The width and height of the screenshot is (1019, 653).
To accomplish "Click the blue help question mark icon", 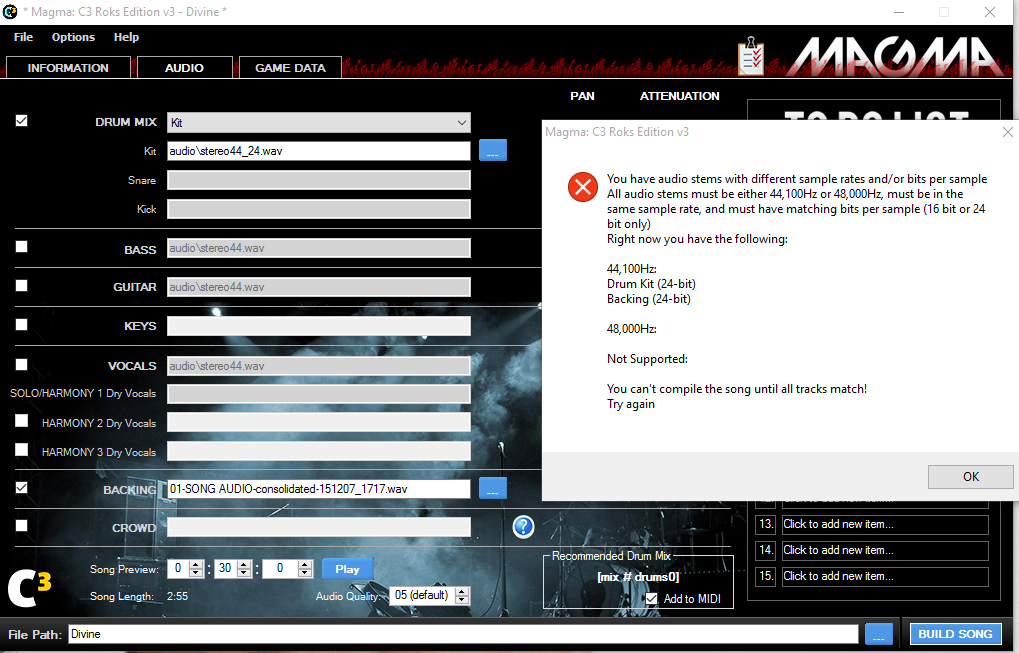I will [523, 527].
